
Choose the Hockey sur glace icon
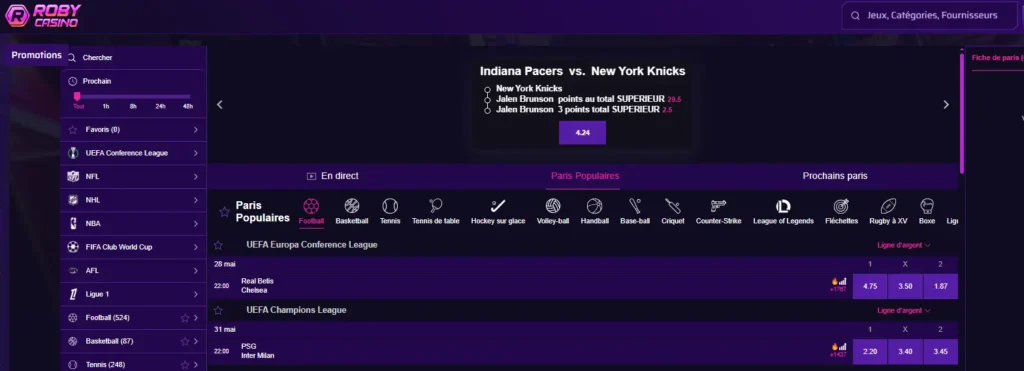(x=498, y=207)
